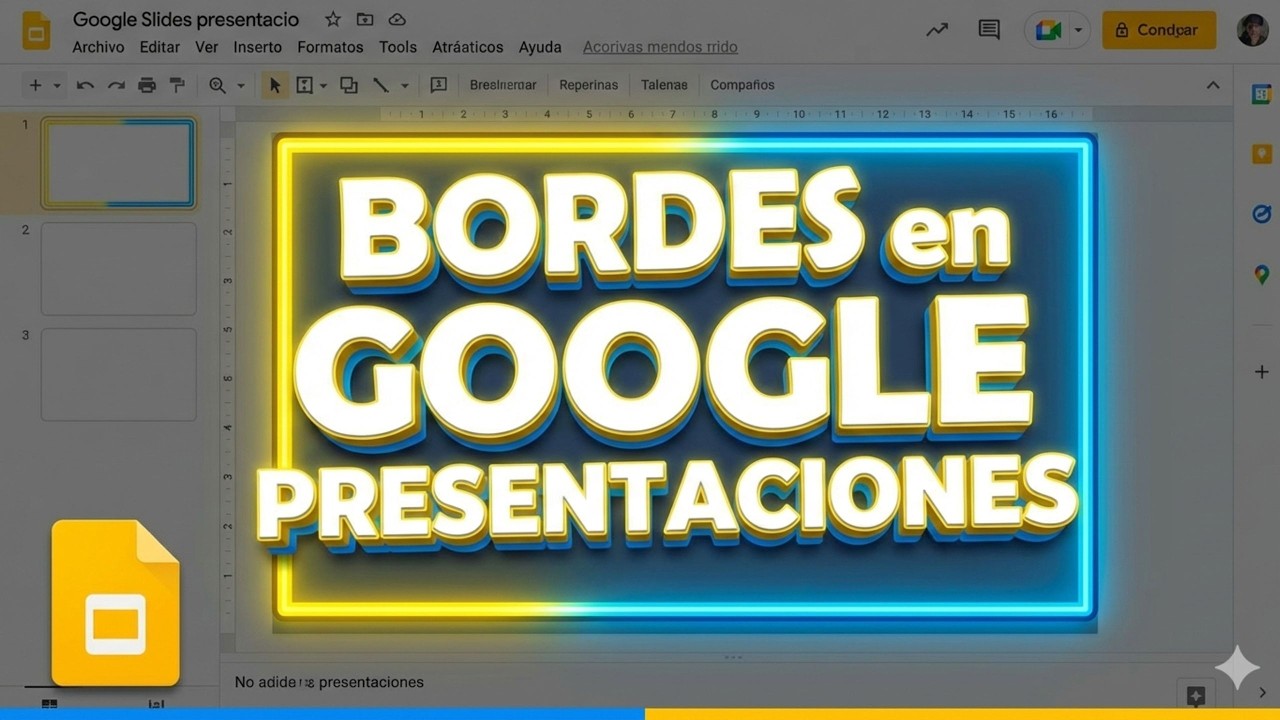Click the zoom magnifier icon
Image resolution: width=1280 pixels, height=720 pixels.
tap(217, 85)
